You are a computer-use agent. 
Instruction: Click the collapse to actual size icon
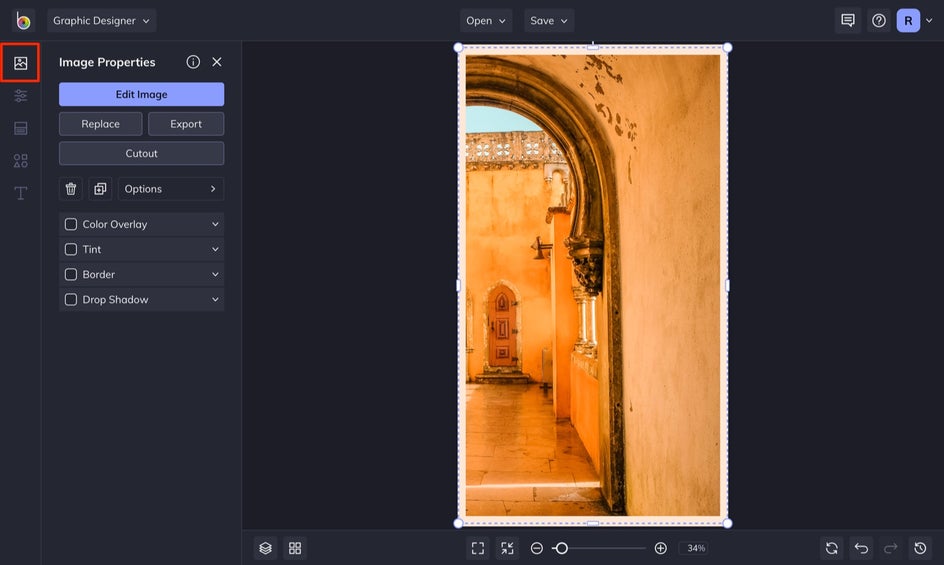[x=508, y=548]
